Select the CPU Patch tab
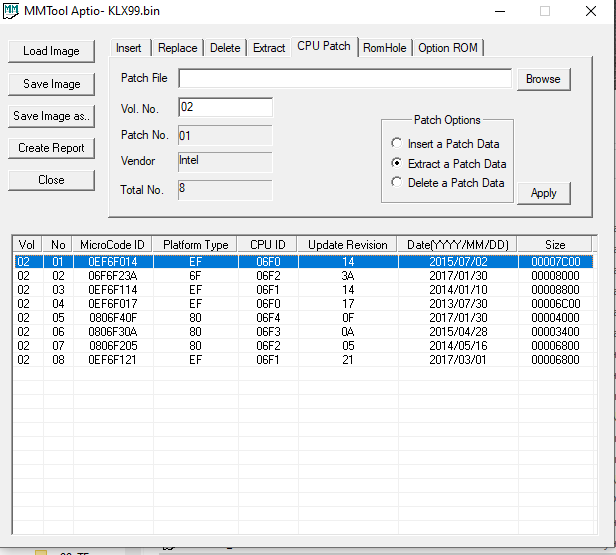 point(324,46)
